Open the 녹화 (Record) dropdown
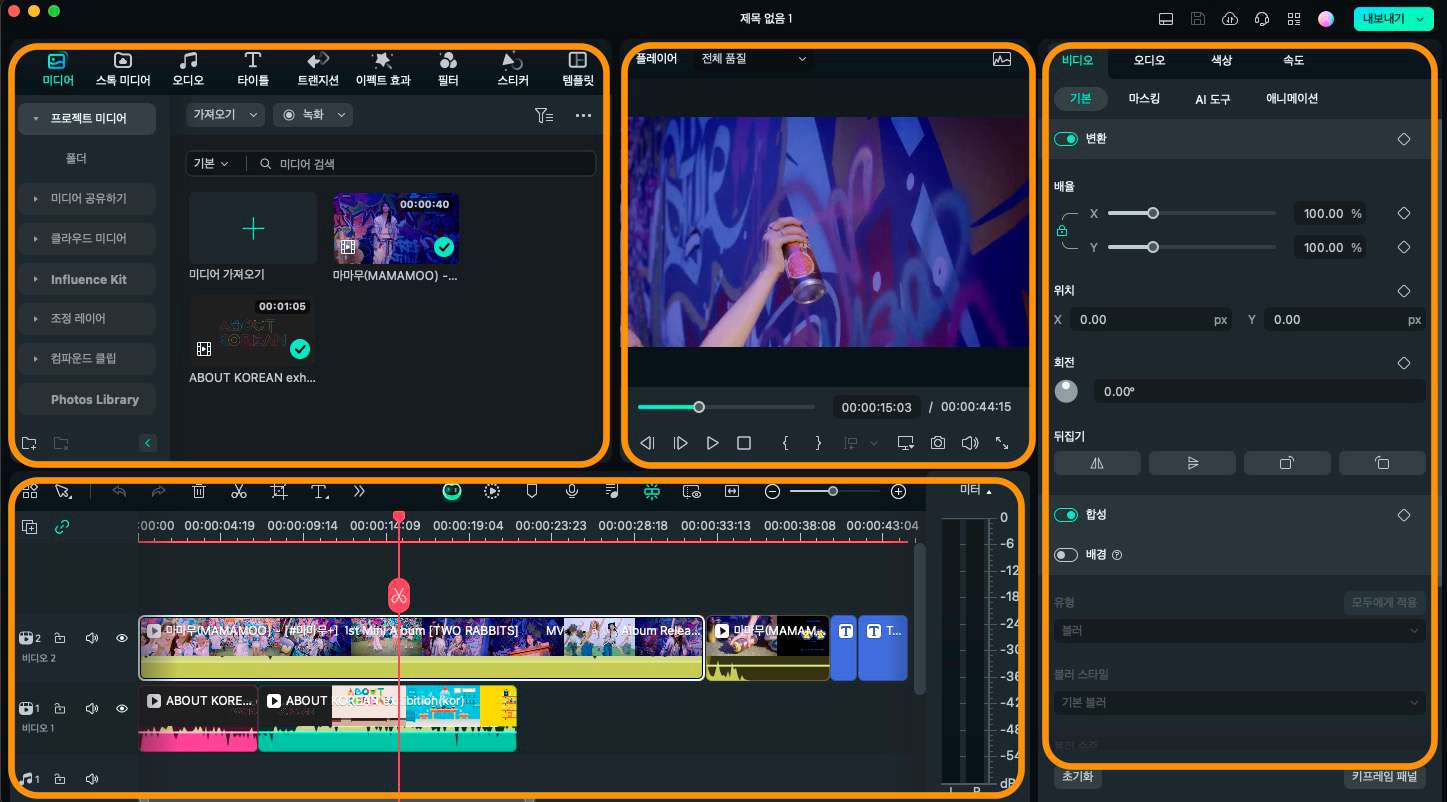 click(x=313, y=115)
